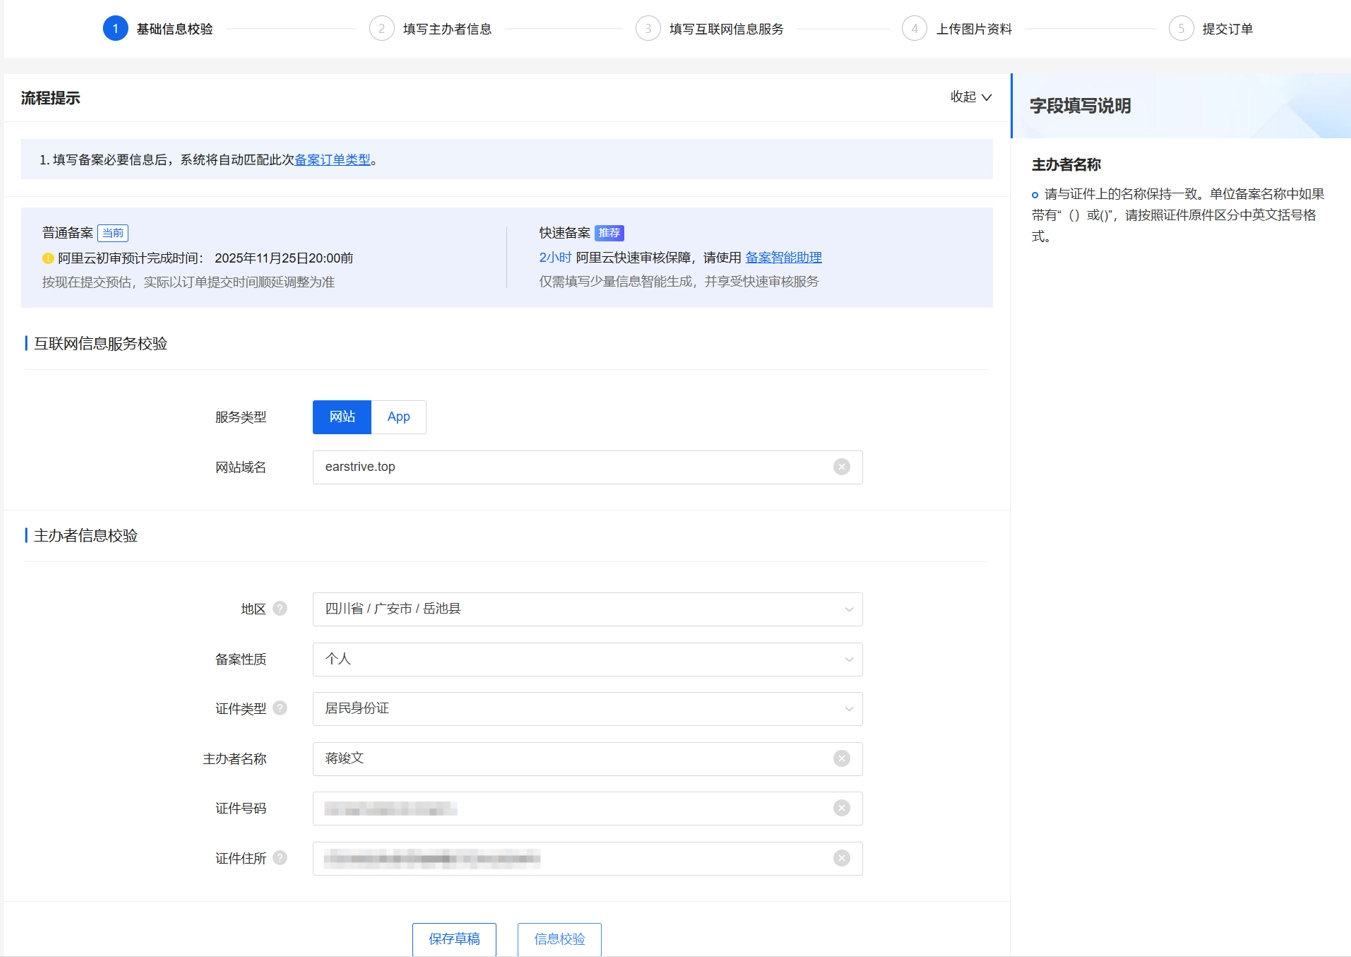Viewport: 1351px width, 957px height.
Task: Click the 信息校验 button
Action: tap(559, 939)
